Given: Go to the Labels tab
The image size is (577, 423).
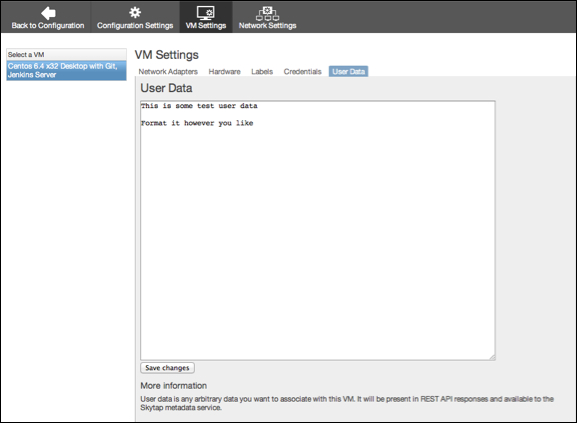Looking at the screenshot, I should [x=262, y=71].
